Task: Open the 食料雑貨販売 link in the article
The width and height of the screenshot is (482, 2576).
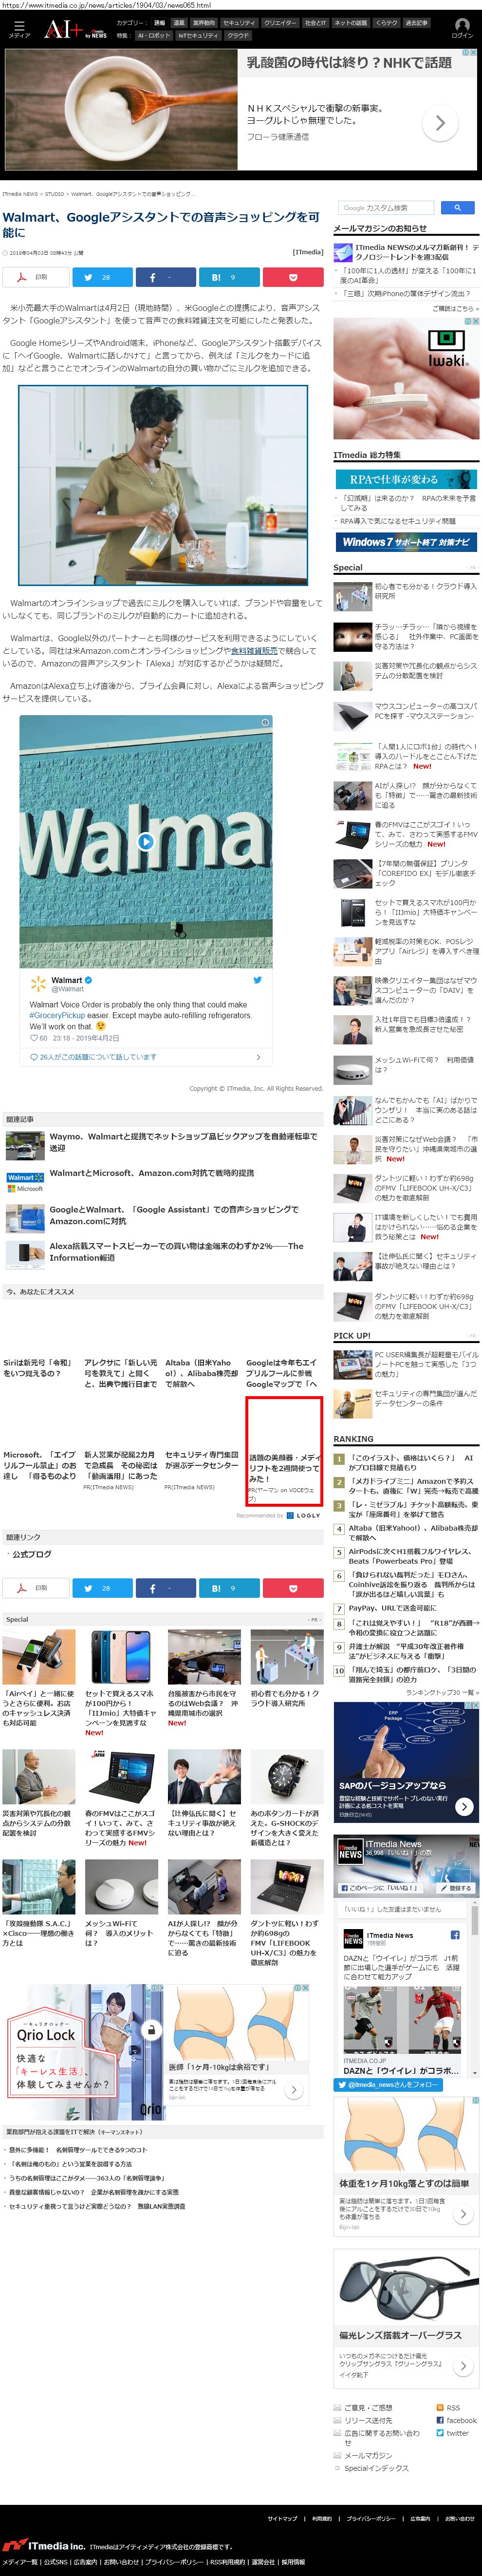Action: (253, 651)
